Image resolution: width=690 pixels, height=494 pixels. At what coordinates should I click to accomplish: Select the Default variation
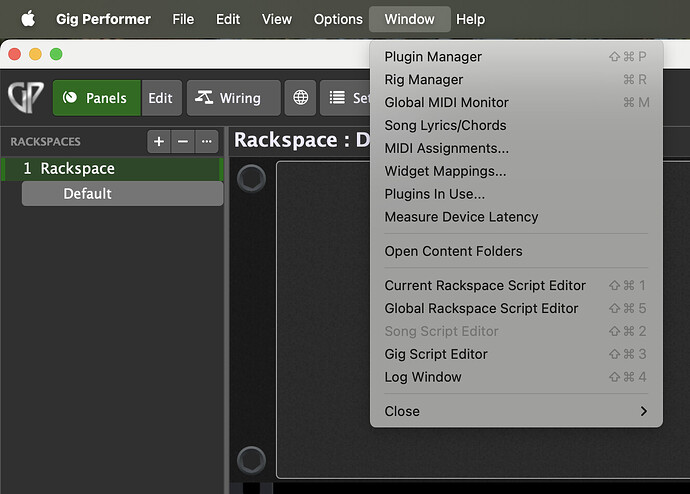tap(122, 194)
